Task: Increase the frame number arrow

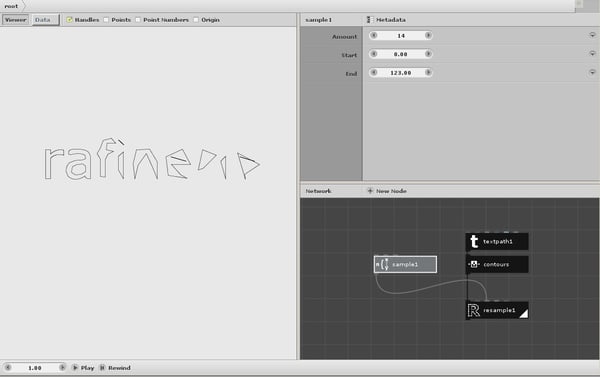Action: point(62,367)
